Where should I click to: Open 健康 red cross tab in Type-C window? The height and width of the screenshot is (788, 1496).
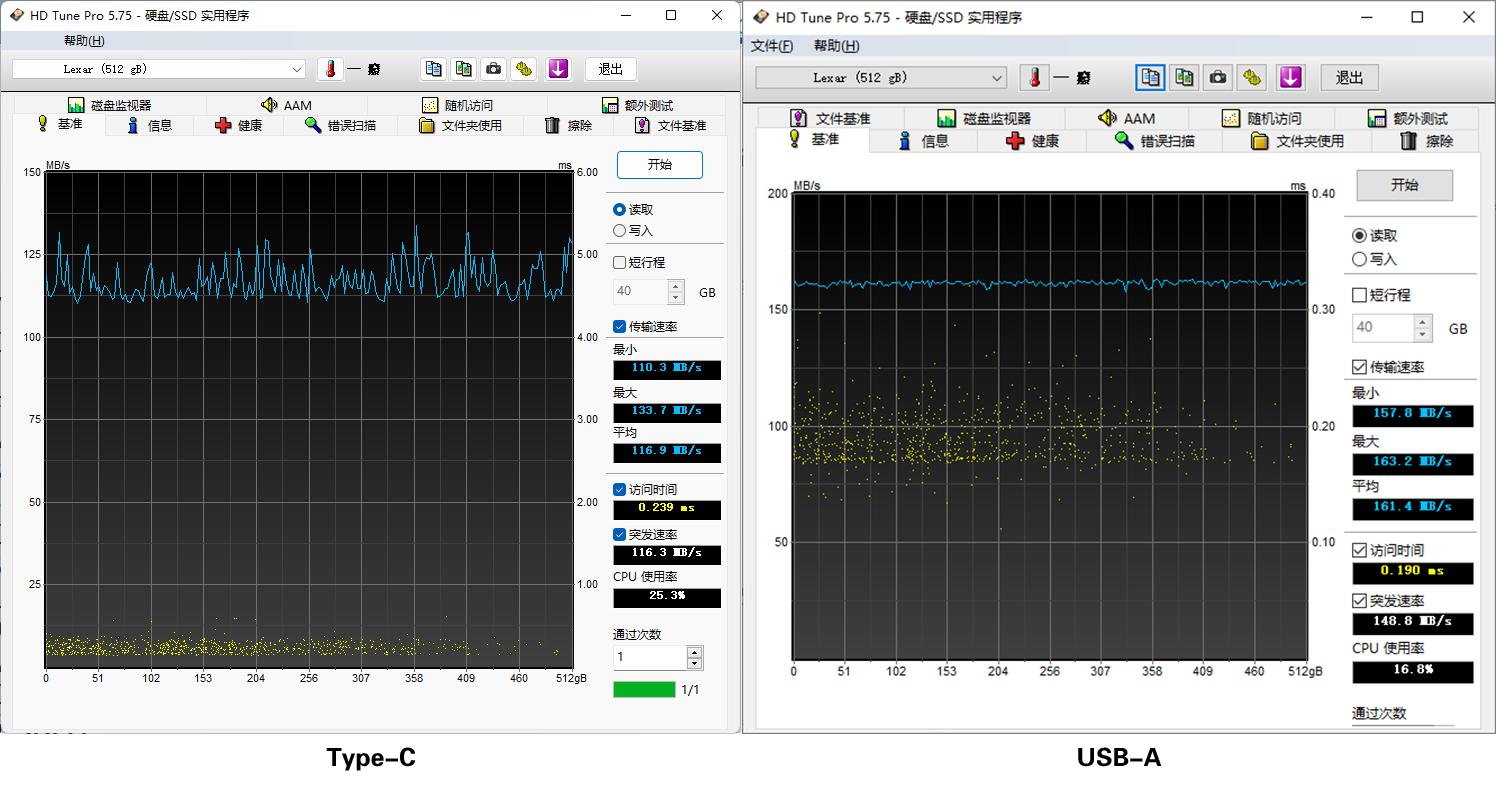(239, 125)
